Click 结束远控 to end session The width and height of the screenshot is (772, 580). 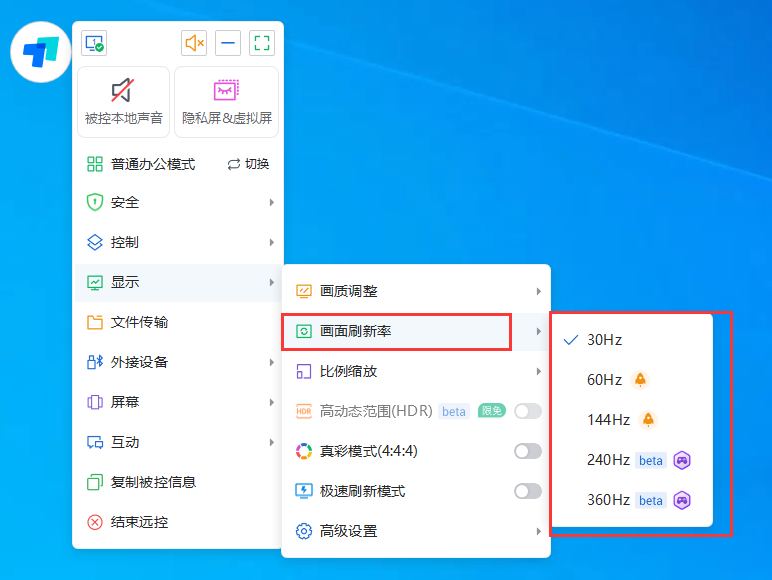(178, 522)
